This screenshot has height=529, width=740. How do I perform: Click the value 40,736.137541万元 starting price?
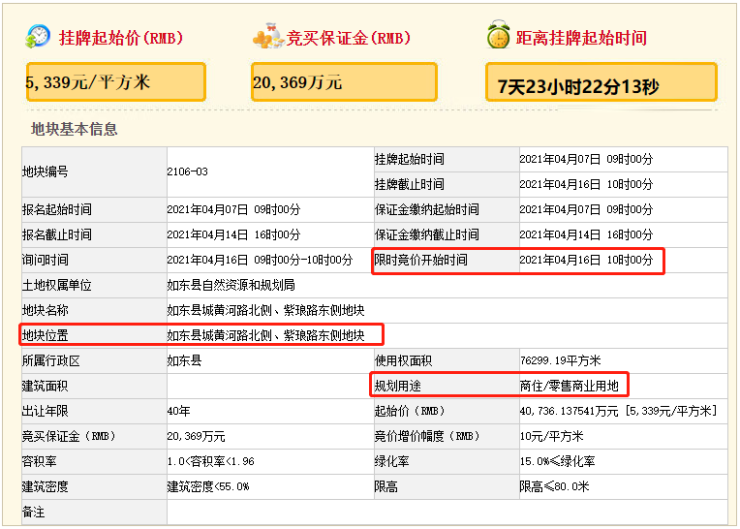click(x=569, y=411)
